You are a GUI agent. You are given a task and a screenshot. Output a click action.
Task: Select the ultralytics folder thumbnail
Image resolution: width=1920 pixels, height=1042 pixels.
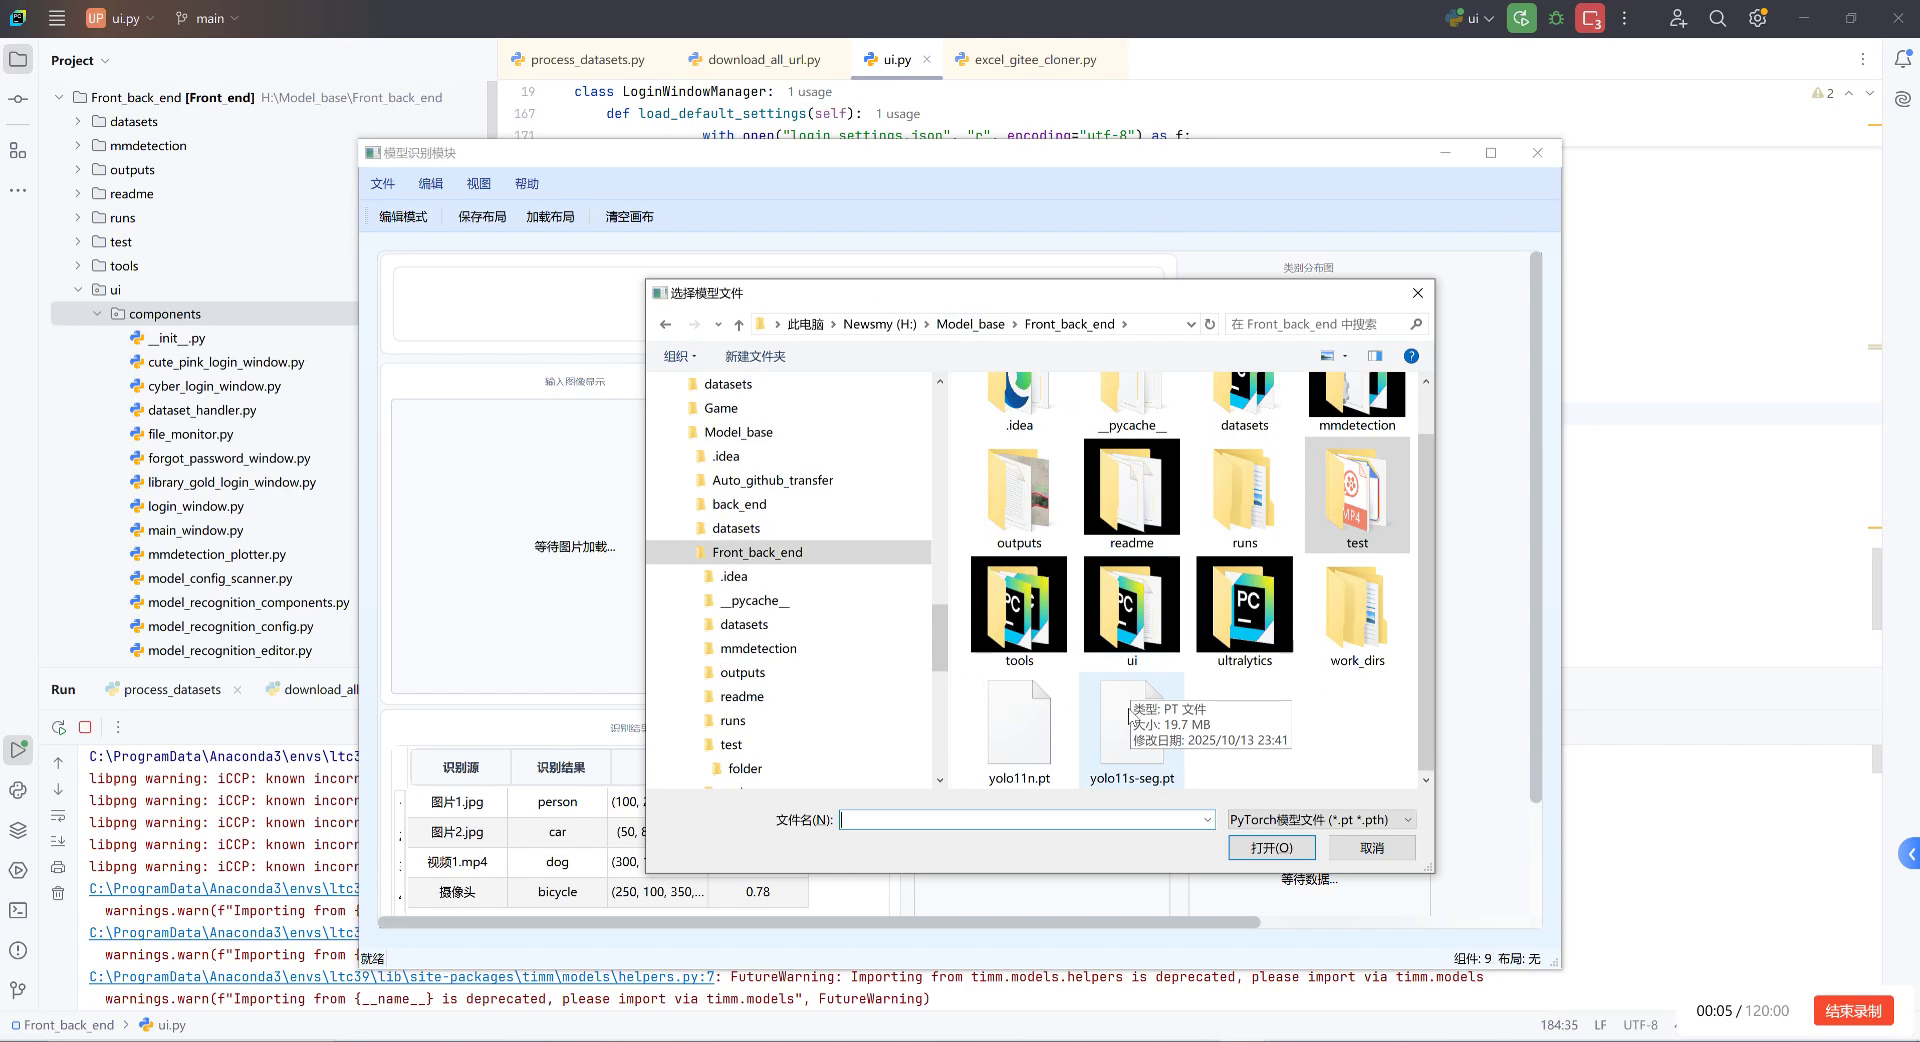(1245, 613)
